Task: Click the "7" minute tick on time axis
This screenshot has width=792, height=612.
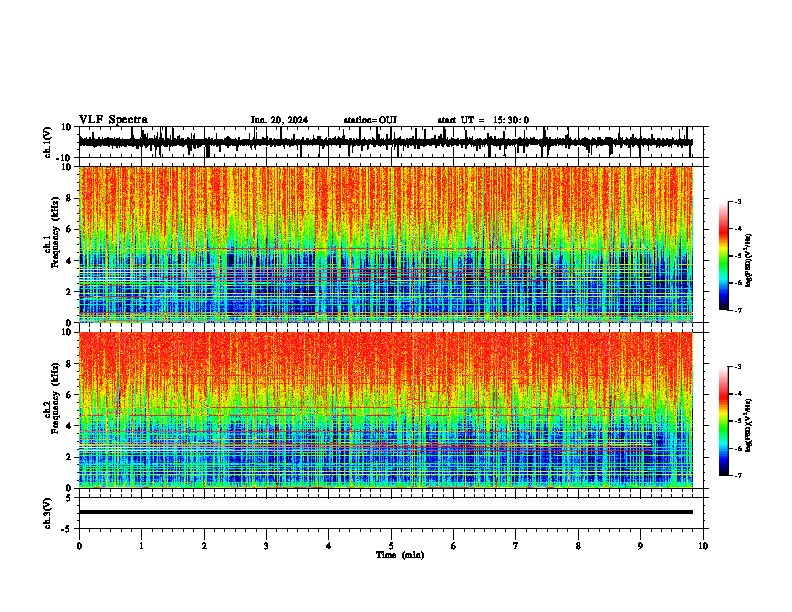Action: (x=516, y=546)
